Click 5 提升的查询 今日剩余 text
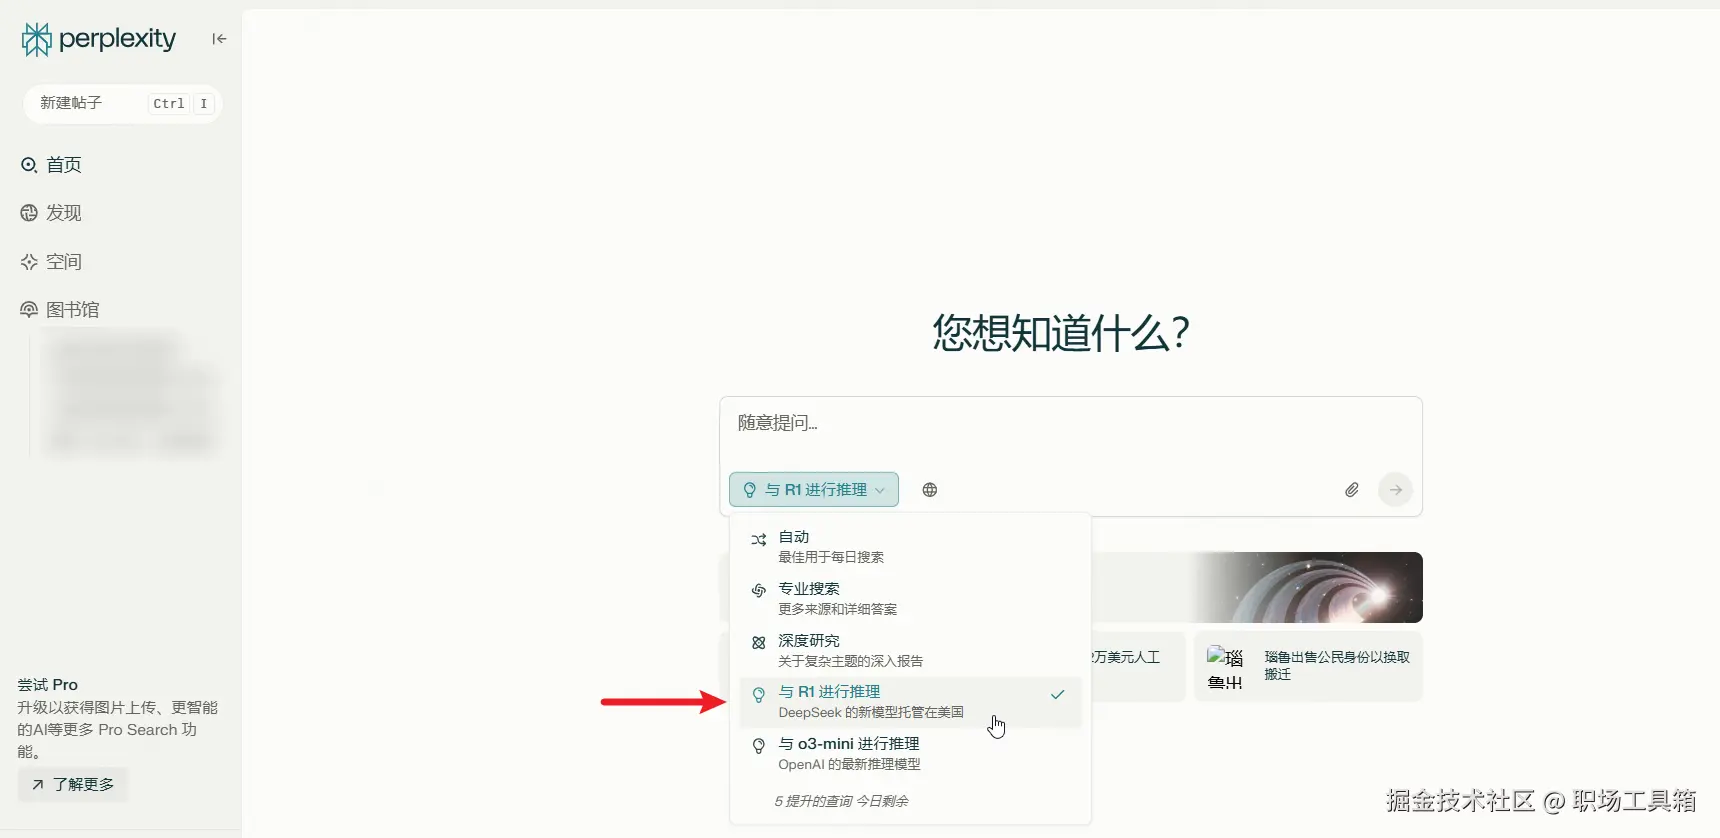This screenshot has width=1720, height=838. click(841, 802)
